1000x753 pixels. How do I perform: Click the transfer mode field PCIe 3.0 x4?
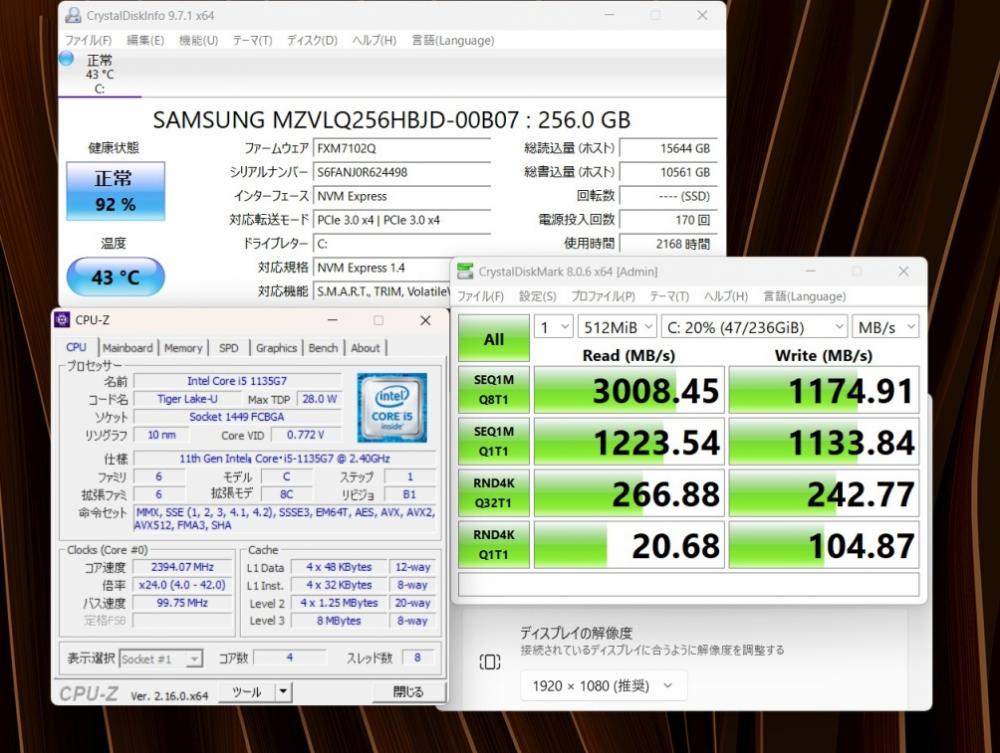pos(402,219)
